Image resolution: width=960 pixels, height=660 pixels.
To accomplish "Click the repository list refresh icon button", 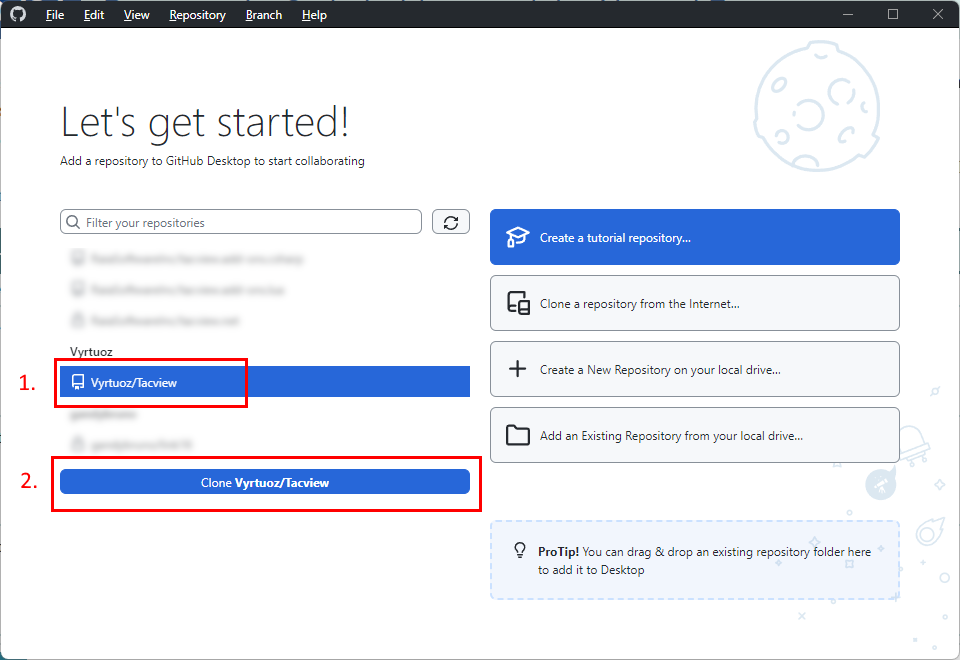I will pyautogui.click(x=451, y=222).
